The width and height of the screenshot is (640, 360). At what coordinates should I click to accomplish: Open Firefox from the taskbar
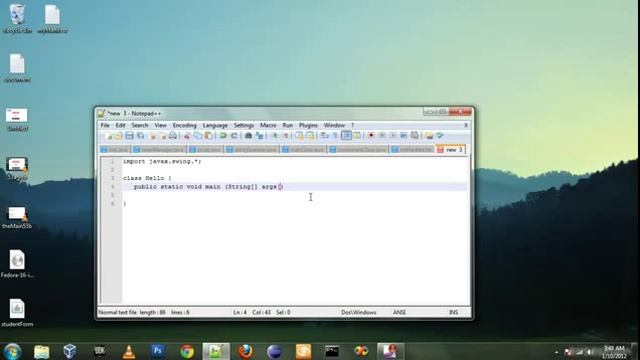(245, 351)
